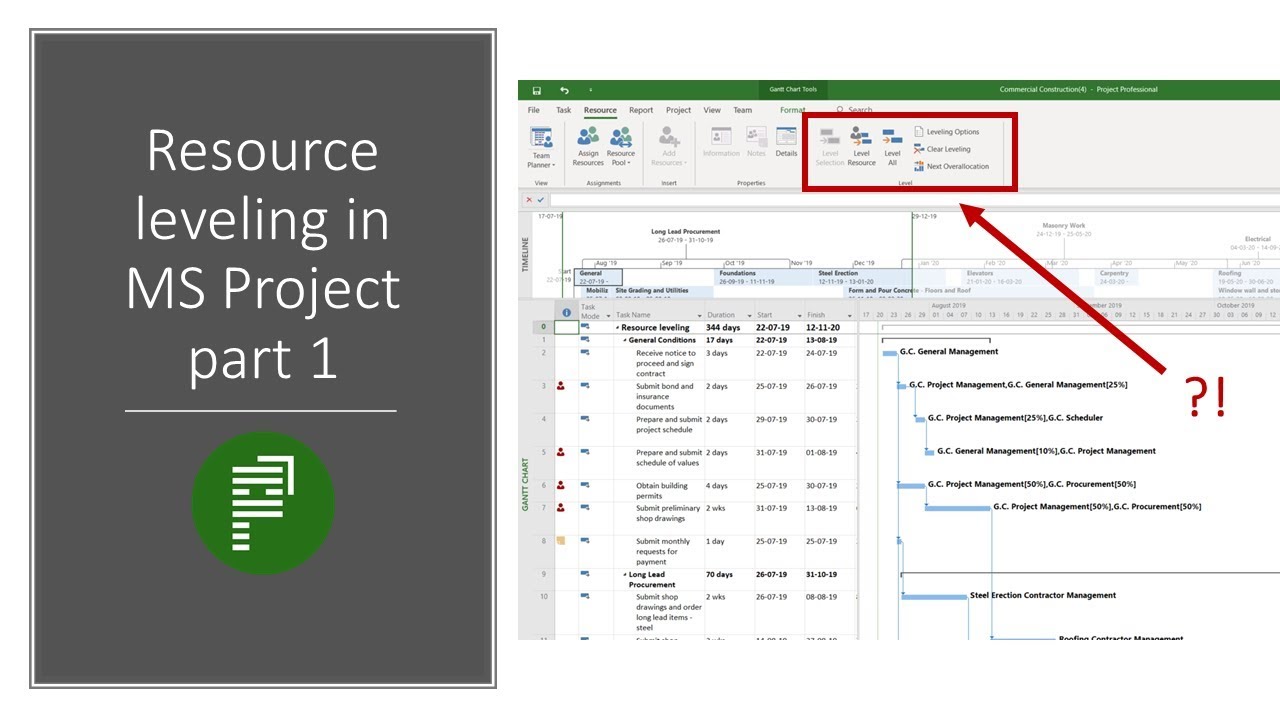Click 'Submit bond and insurance documents' task
The width and height of the screenshot is (1280, 720).
point(665,396)
